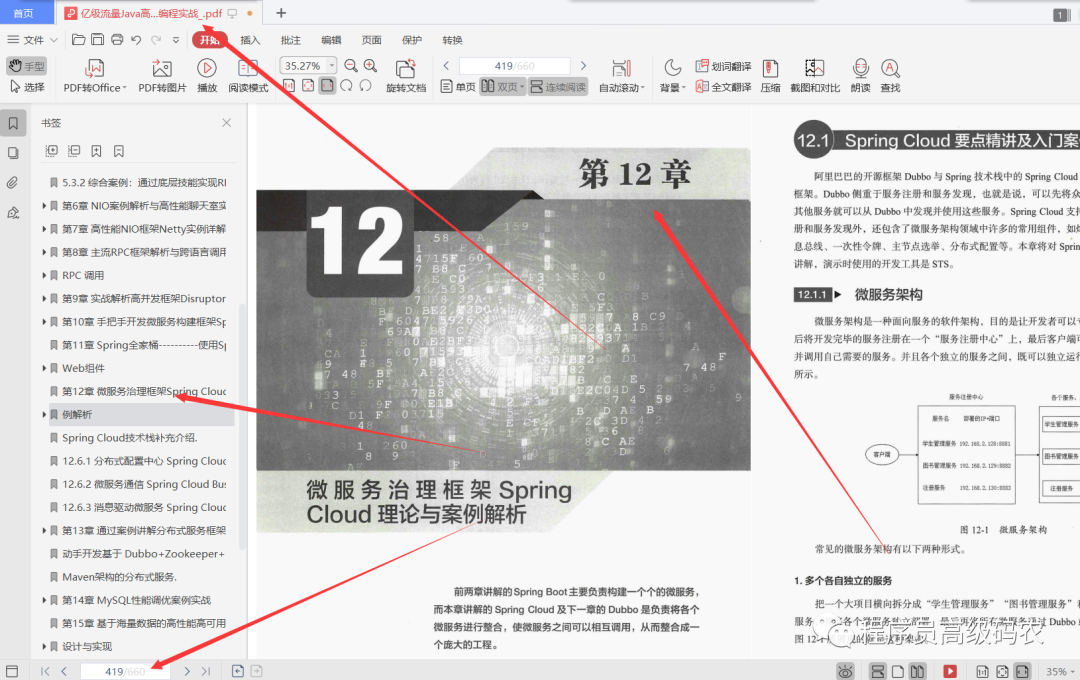1080x680 pixels.
Task: Open the 文件 file menu dropdown
Action: [32, 40]
